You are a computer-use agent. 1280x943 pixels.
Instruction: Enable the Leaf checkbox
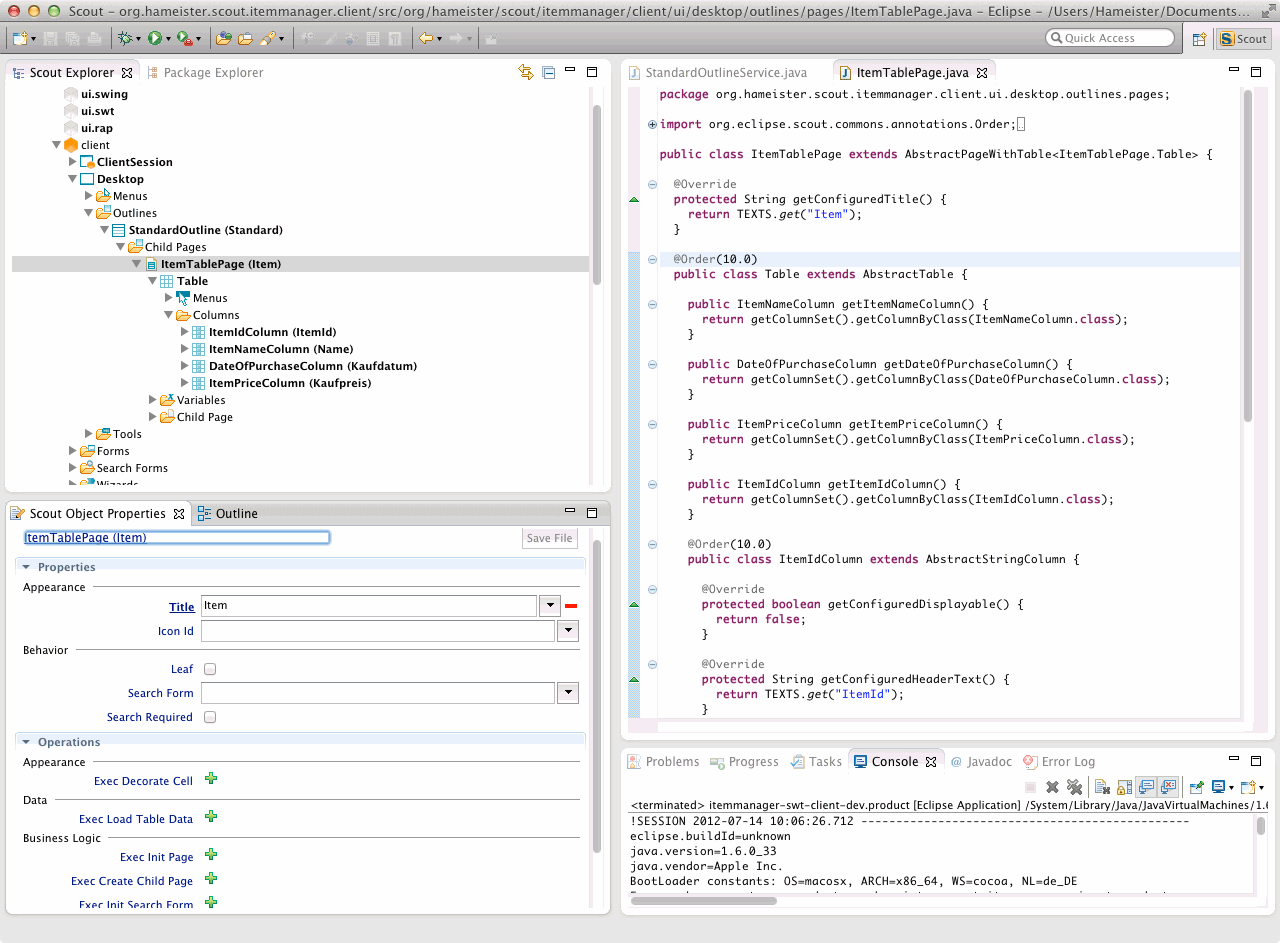point(210,669)
